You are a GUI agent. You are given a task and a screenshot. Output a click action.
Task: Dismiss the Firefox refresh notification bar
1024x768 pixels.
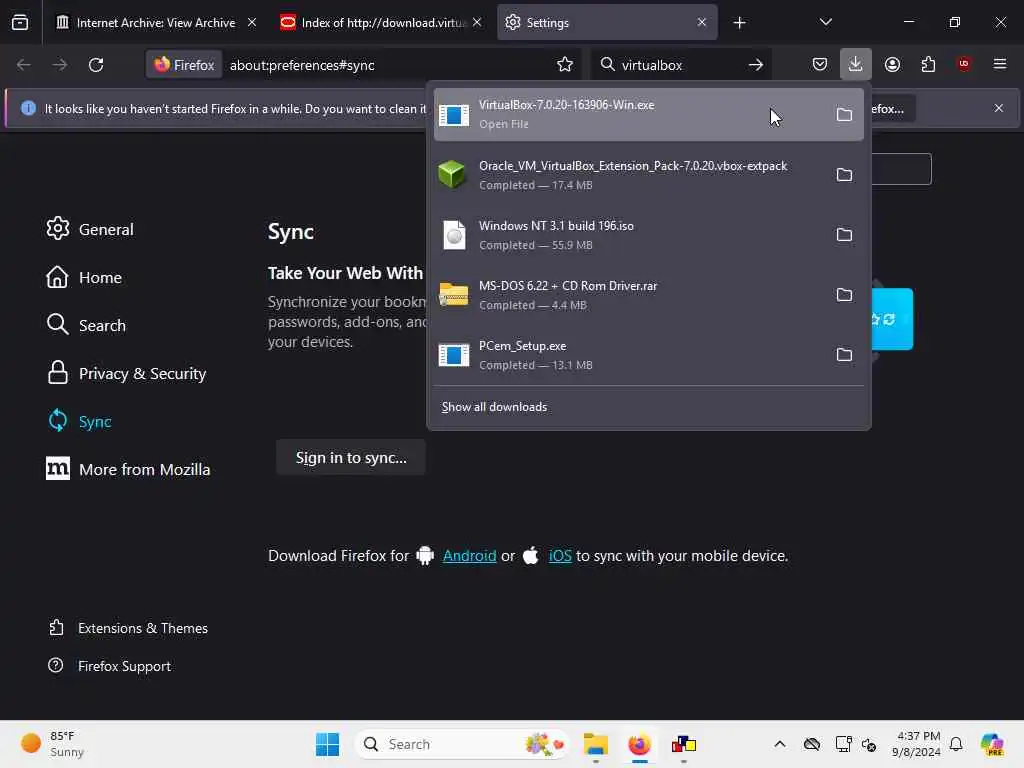pos(999,108)
